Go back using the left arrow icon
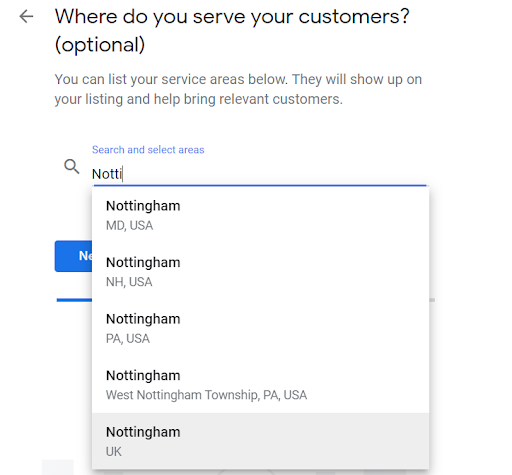512x475 pixels. click(x=26, y=16)
